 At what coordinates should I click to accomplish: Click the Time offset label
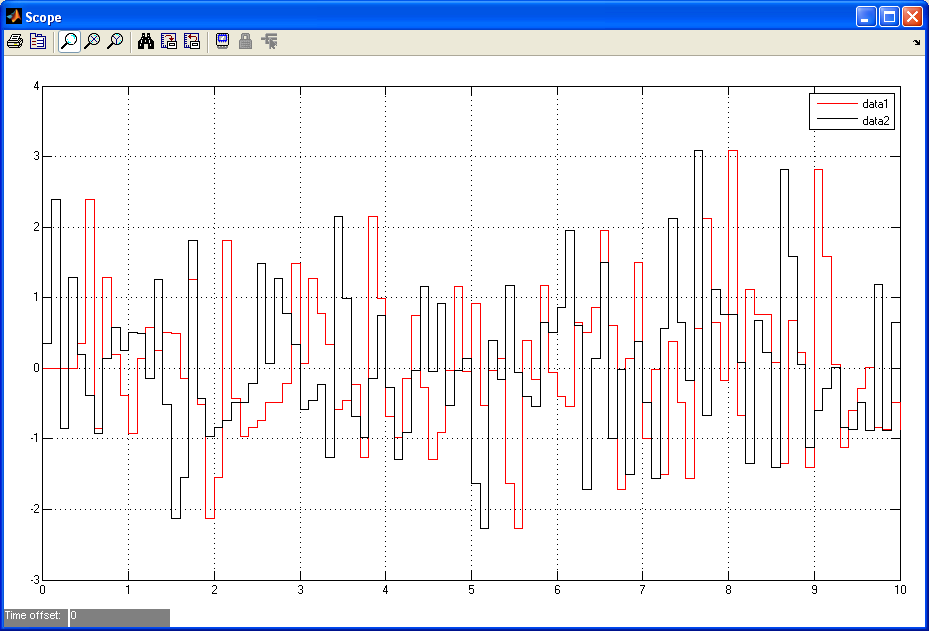coord(33,615)
